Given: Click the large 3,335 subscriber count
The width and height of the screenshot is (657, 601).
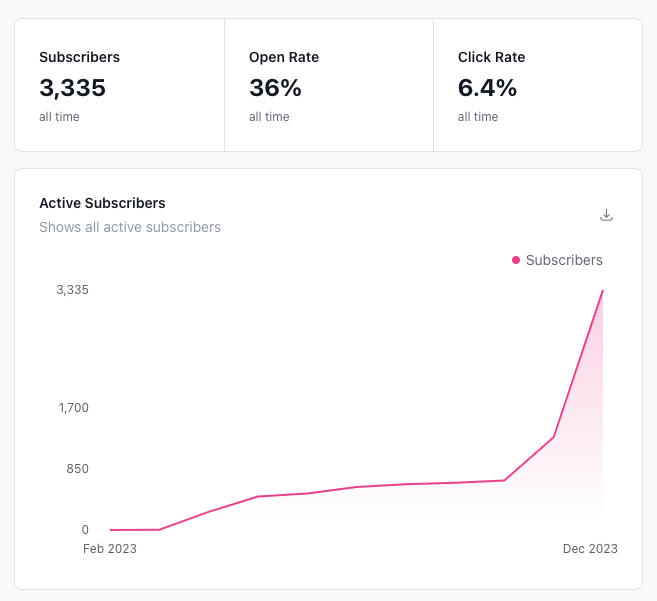Looking at the screenshot, I should 72,88.
